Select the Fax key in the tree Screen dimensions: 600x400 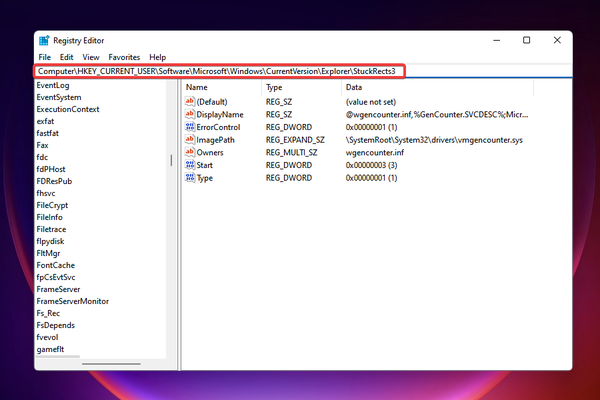(42, 145)
